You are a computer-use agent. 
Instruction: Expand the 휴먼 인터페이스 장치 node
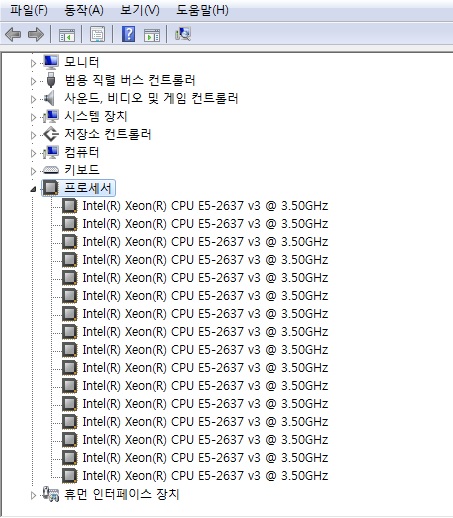(x=33, y=495)
